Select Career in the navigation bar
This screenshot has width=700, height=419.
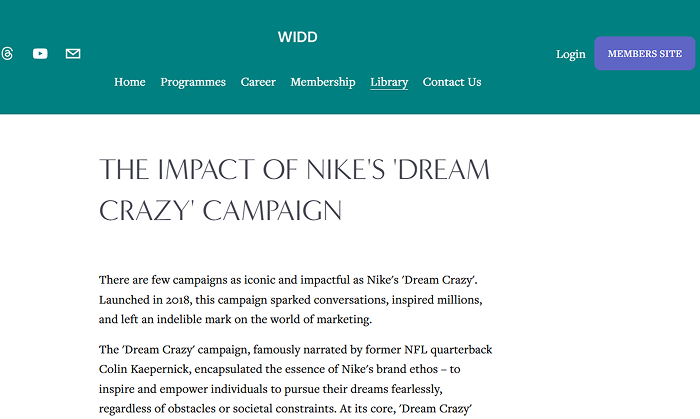click(258, 82)
